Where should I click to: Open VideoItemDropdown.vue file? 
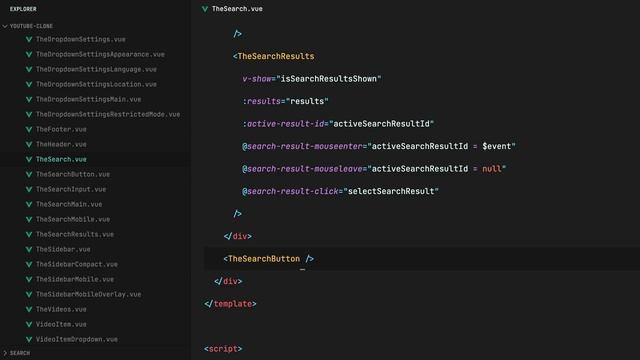(x=77, y=339)
